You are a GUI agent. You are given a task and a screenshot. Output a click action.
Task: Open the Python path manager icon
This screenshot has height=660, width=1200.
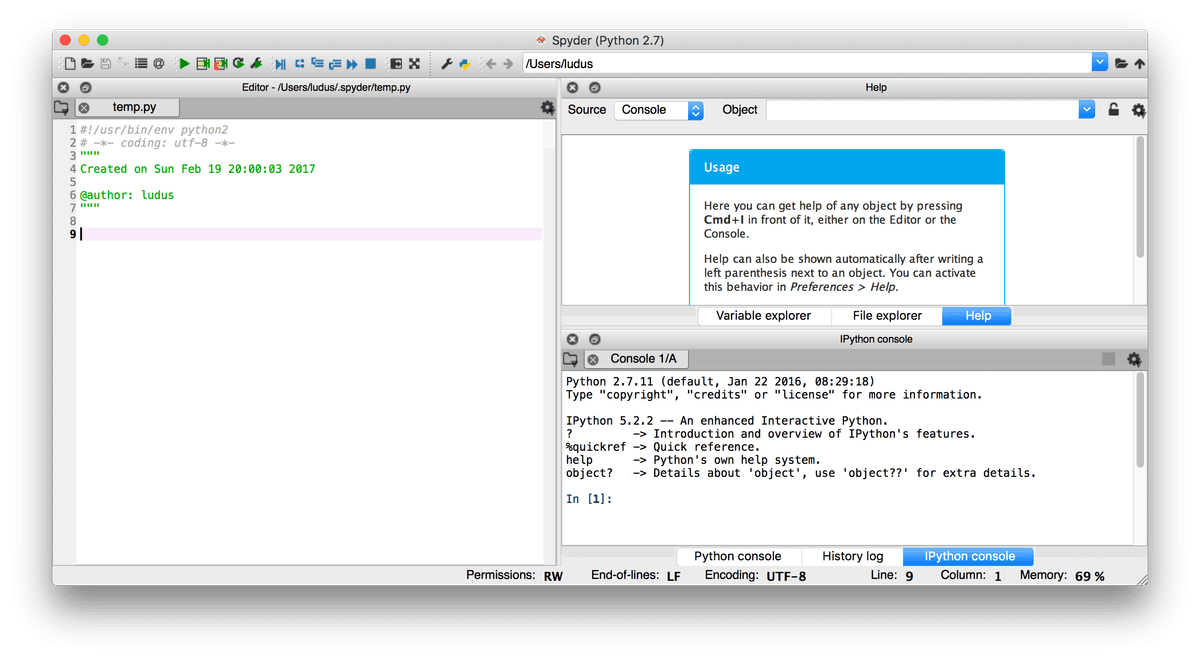(x=465, y=64)
